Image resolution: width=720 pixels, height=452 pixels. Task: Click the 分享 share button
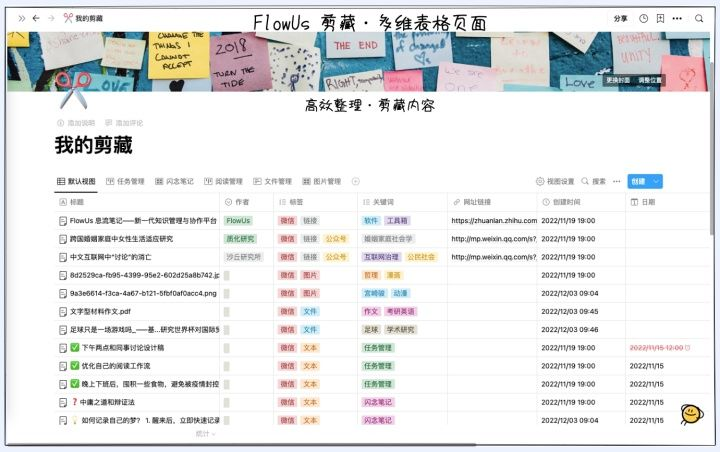[620, 18]
